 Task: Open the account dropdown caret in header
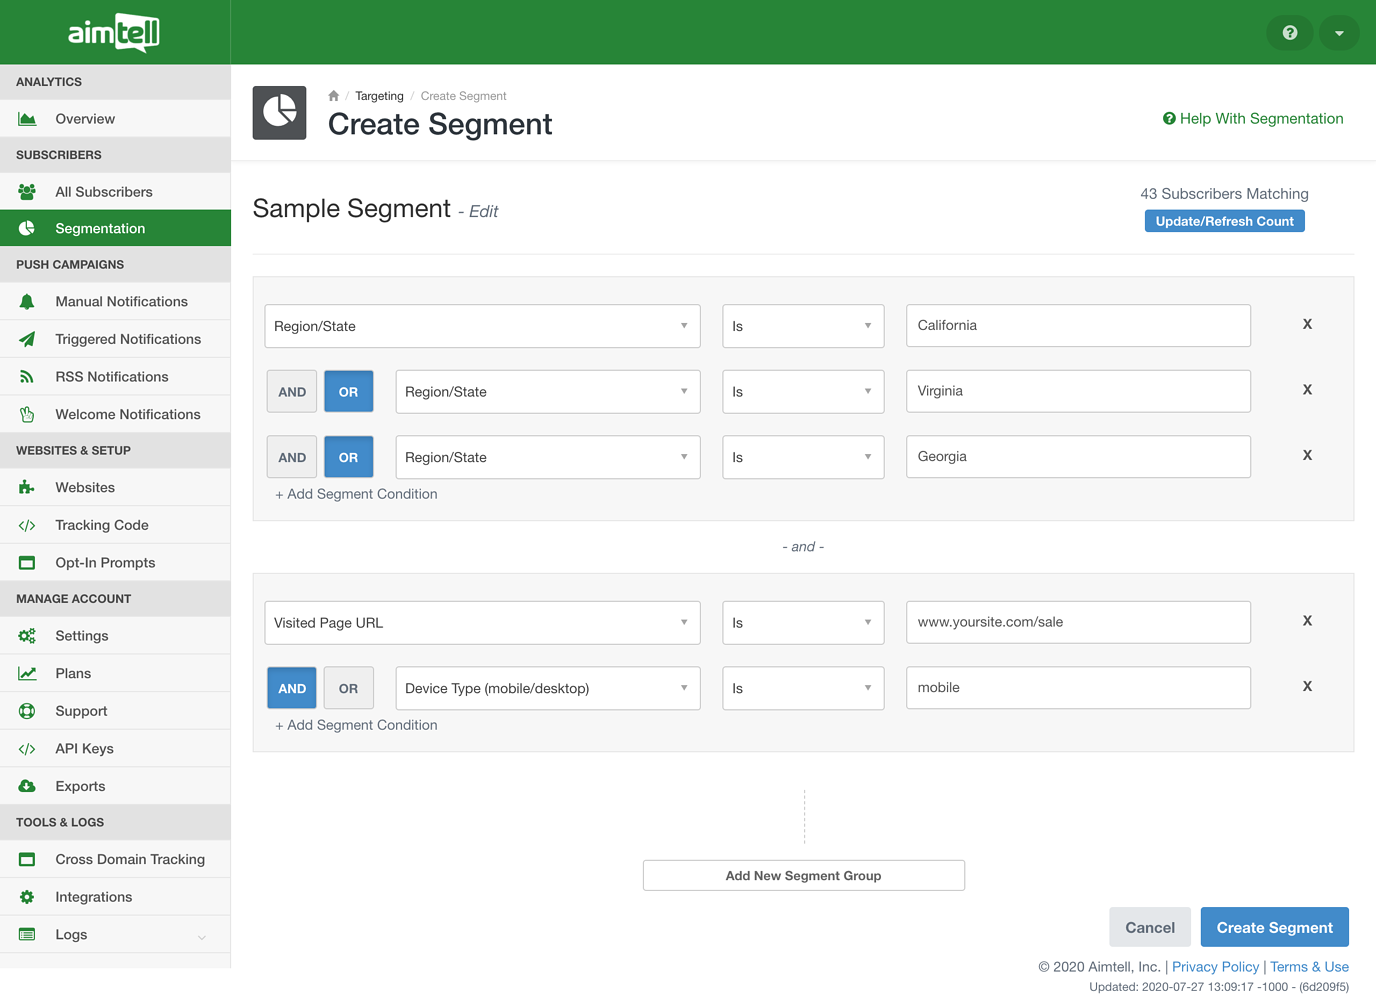1338,33
